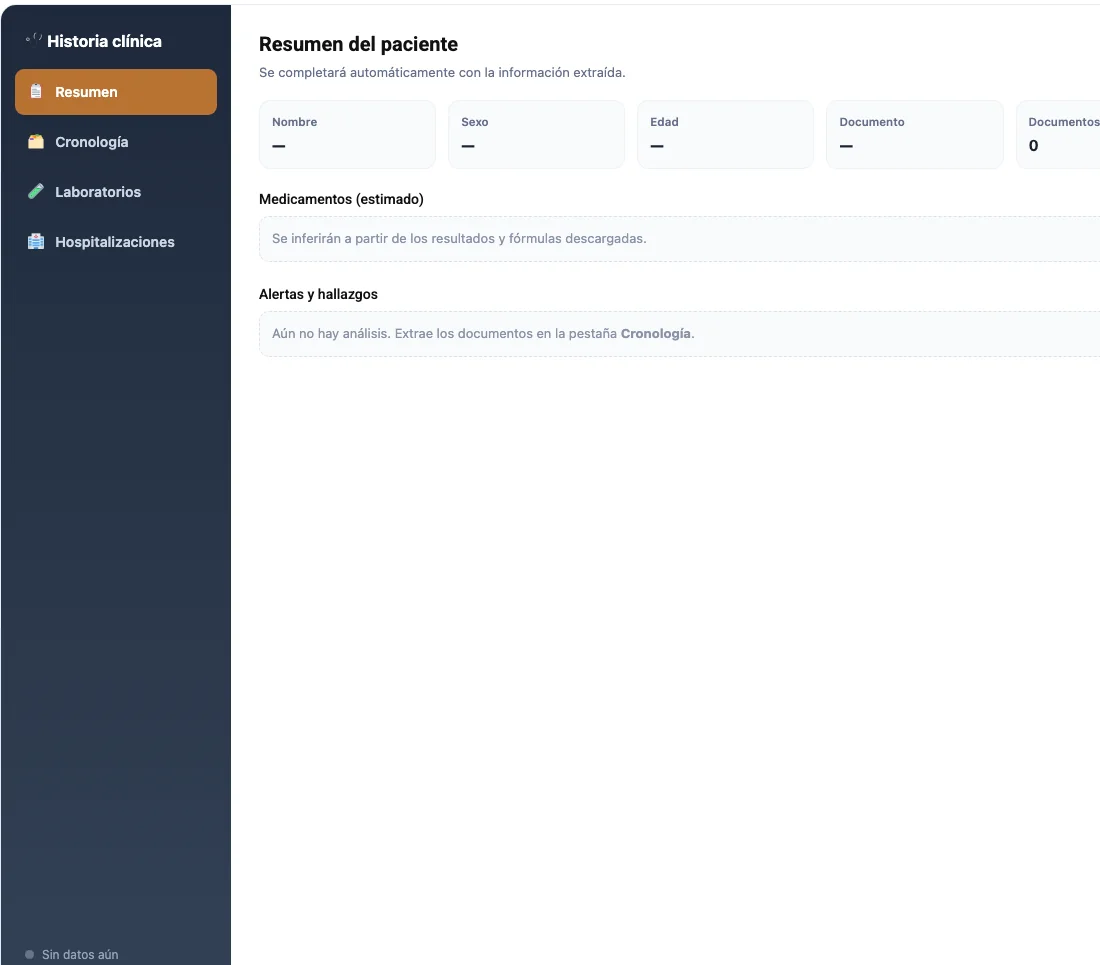The width and height of the screenshot is (1100, 965).
Task: Click the 'Sin datos aún' status text
Action: [x=80, y=954]
